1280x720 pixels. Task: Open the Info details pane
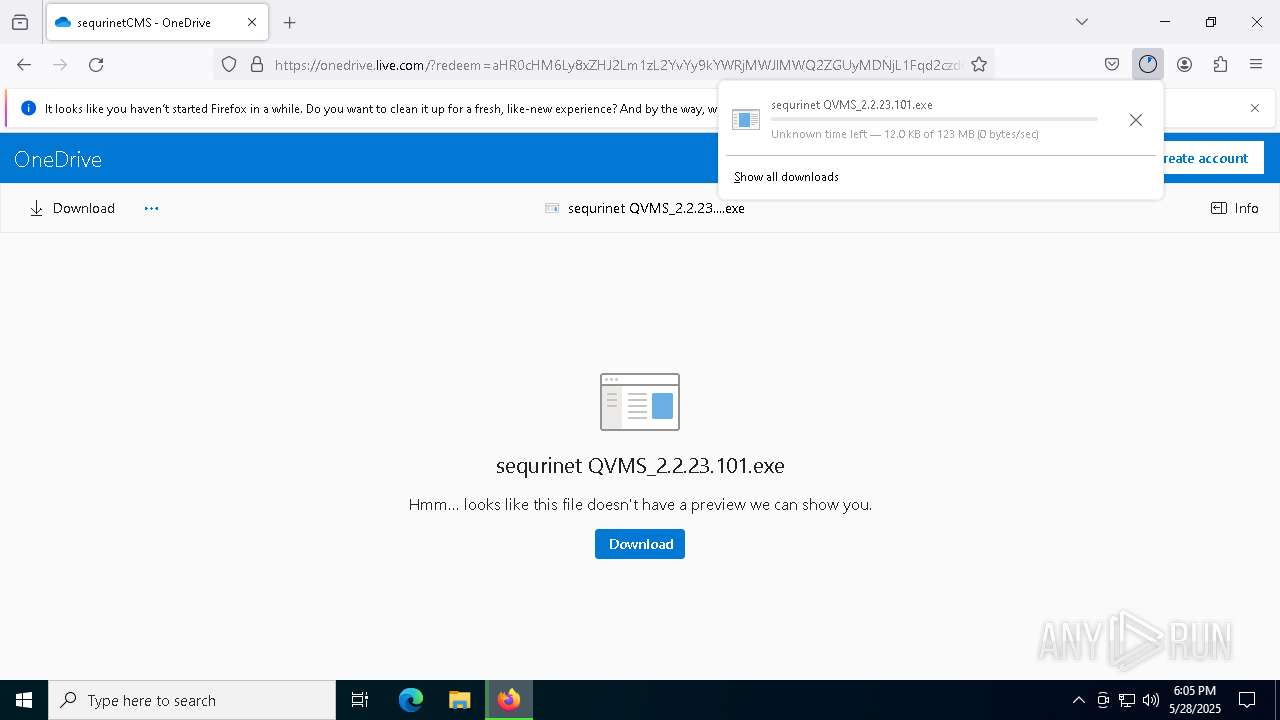pos(1235,208)
